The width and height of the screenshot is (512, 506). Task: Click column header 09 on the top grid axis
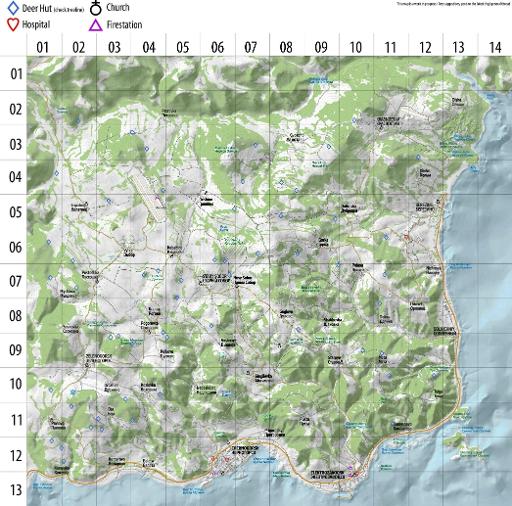tap(321, 47)
